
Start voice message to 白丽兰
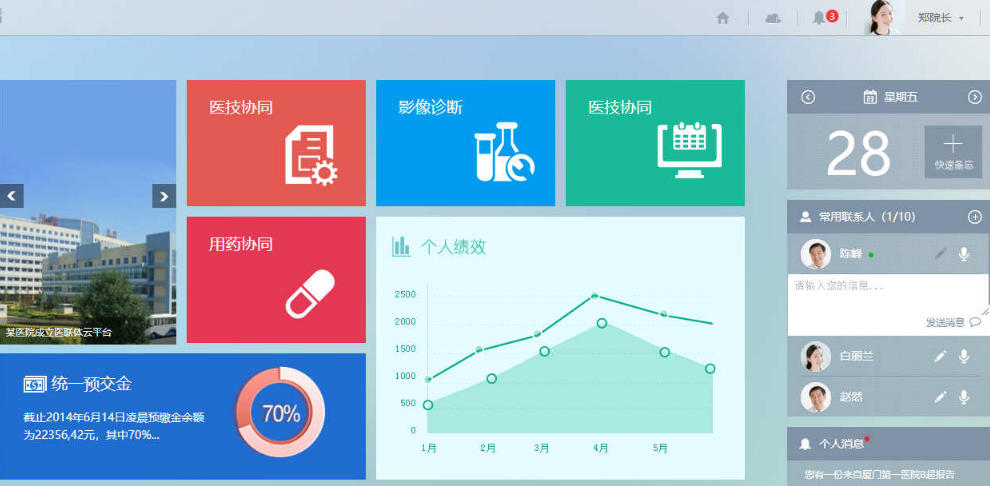tap(963, 357)
